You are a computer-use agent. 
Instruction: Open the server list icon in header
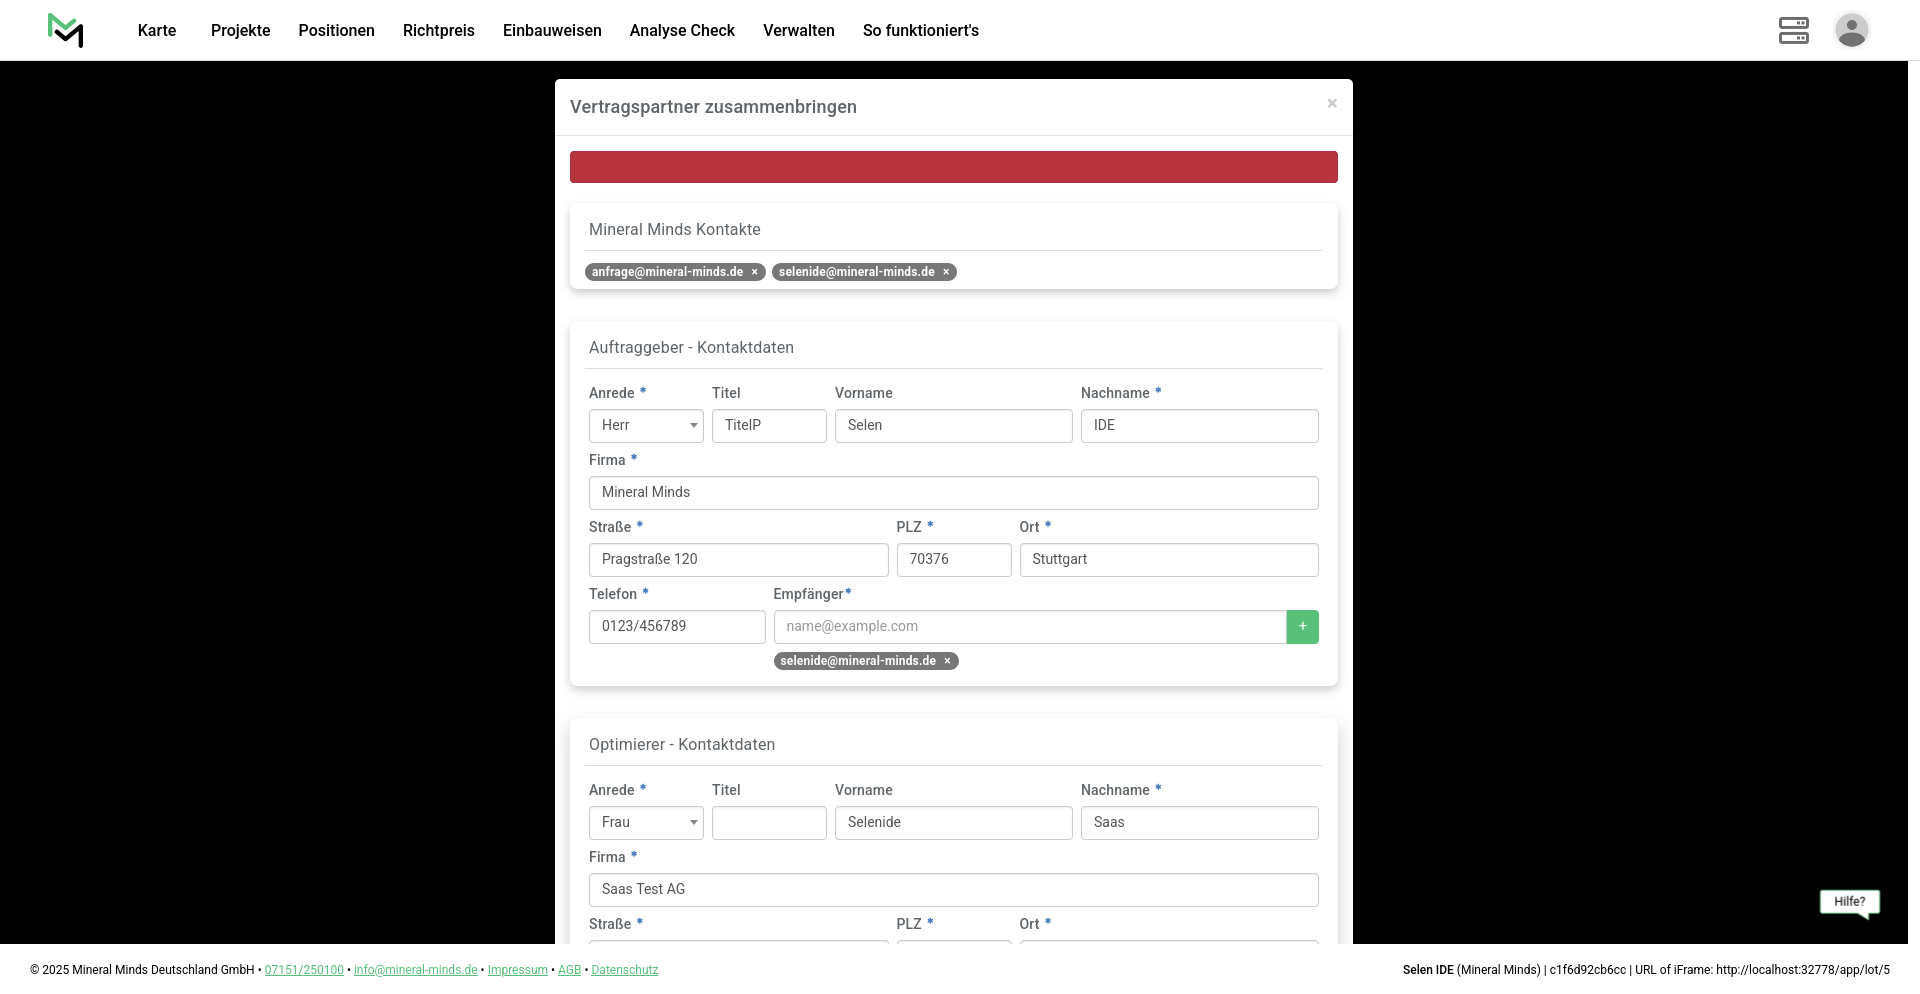tap(1793, 30)
